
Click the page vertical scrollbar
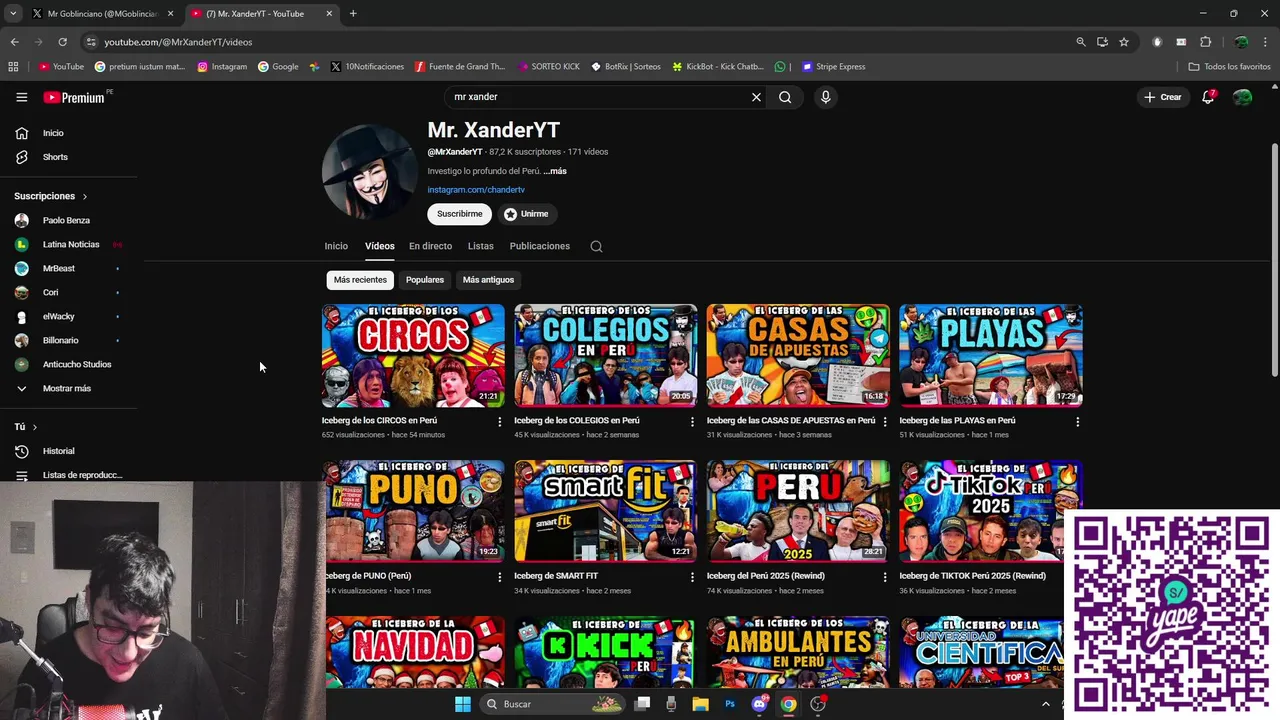pos(1274,260)
